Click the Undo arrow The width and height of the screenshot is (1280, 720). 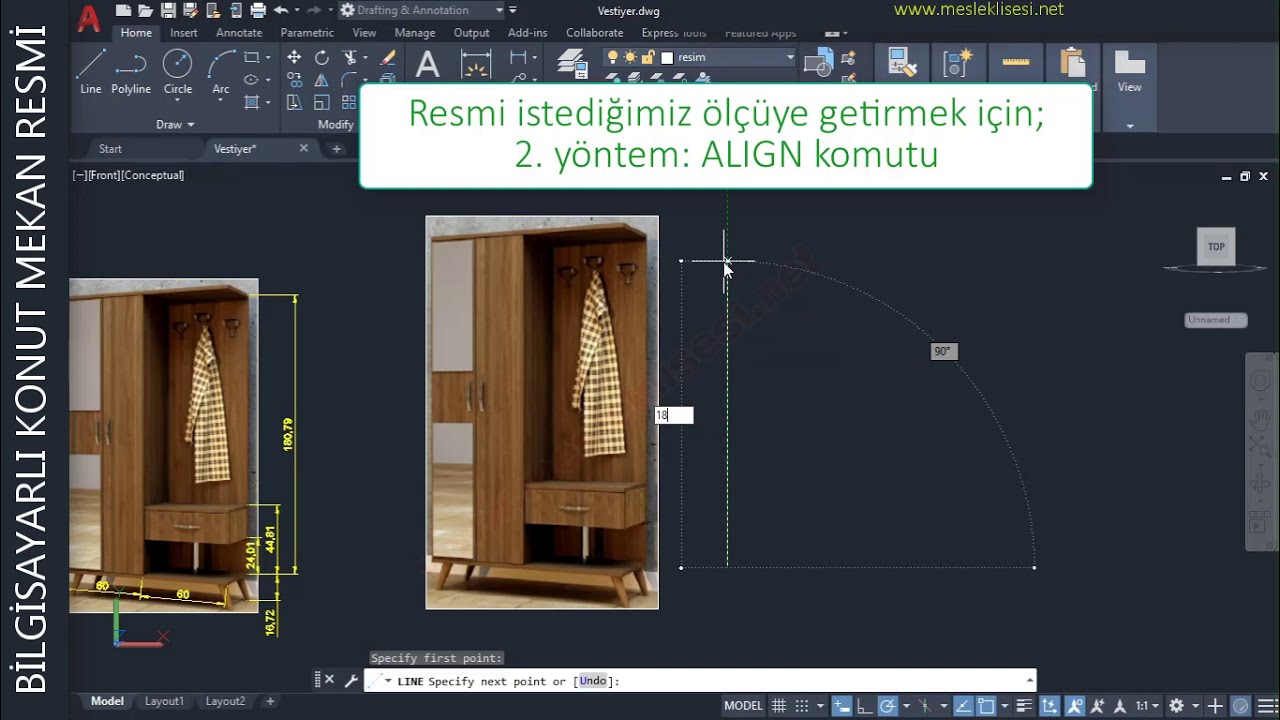281,10
